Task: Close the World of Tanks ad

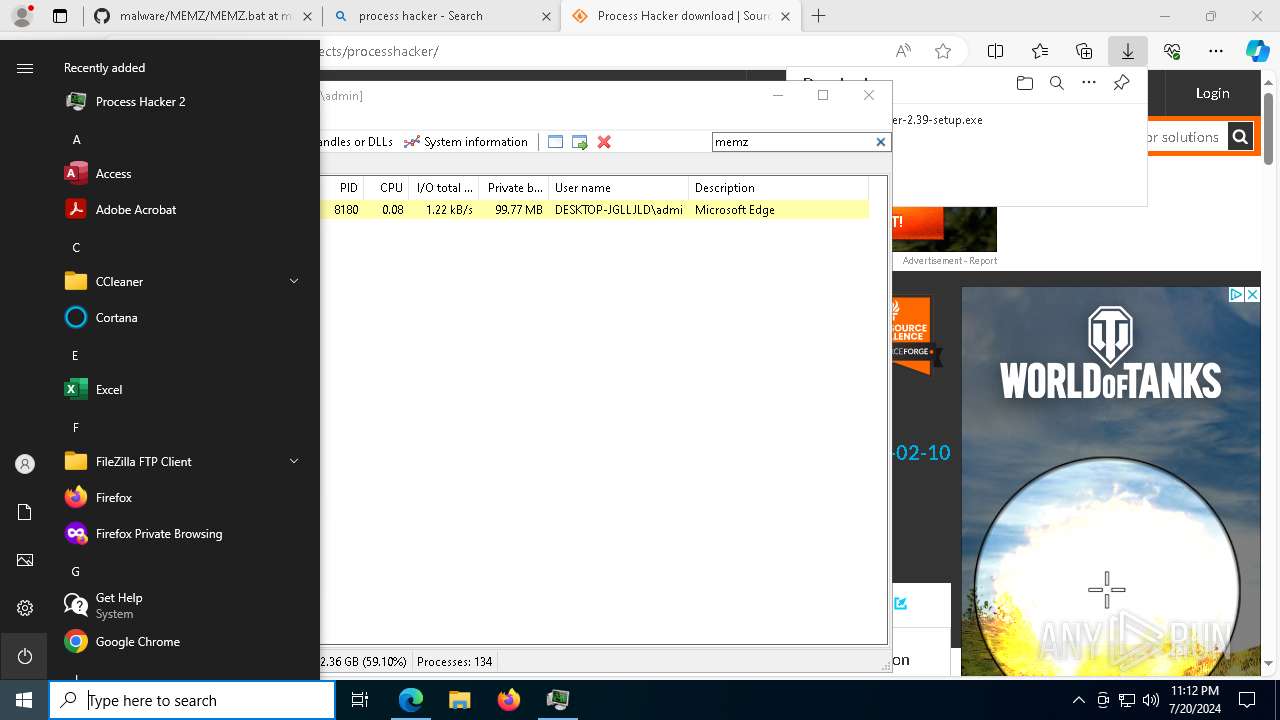Action: coord(1252,295)
